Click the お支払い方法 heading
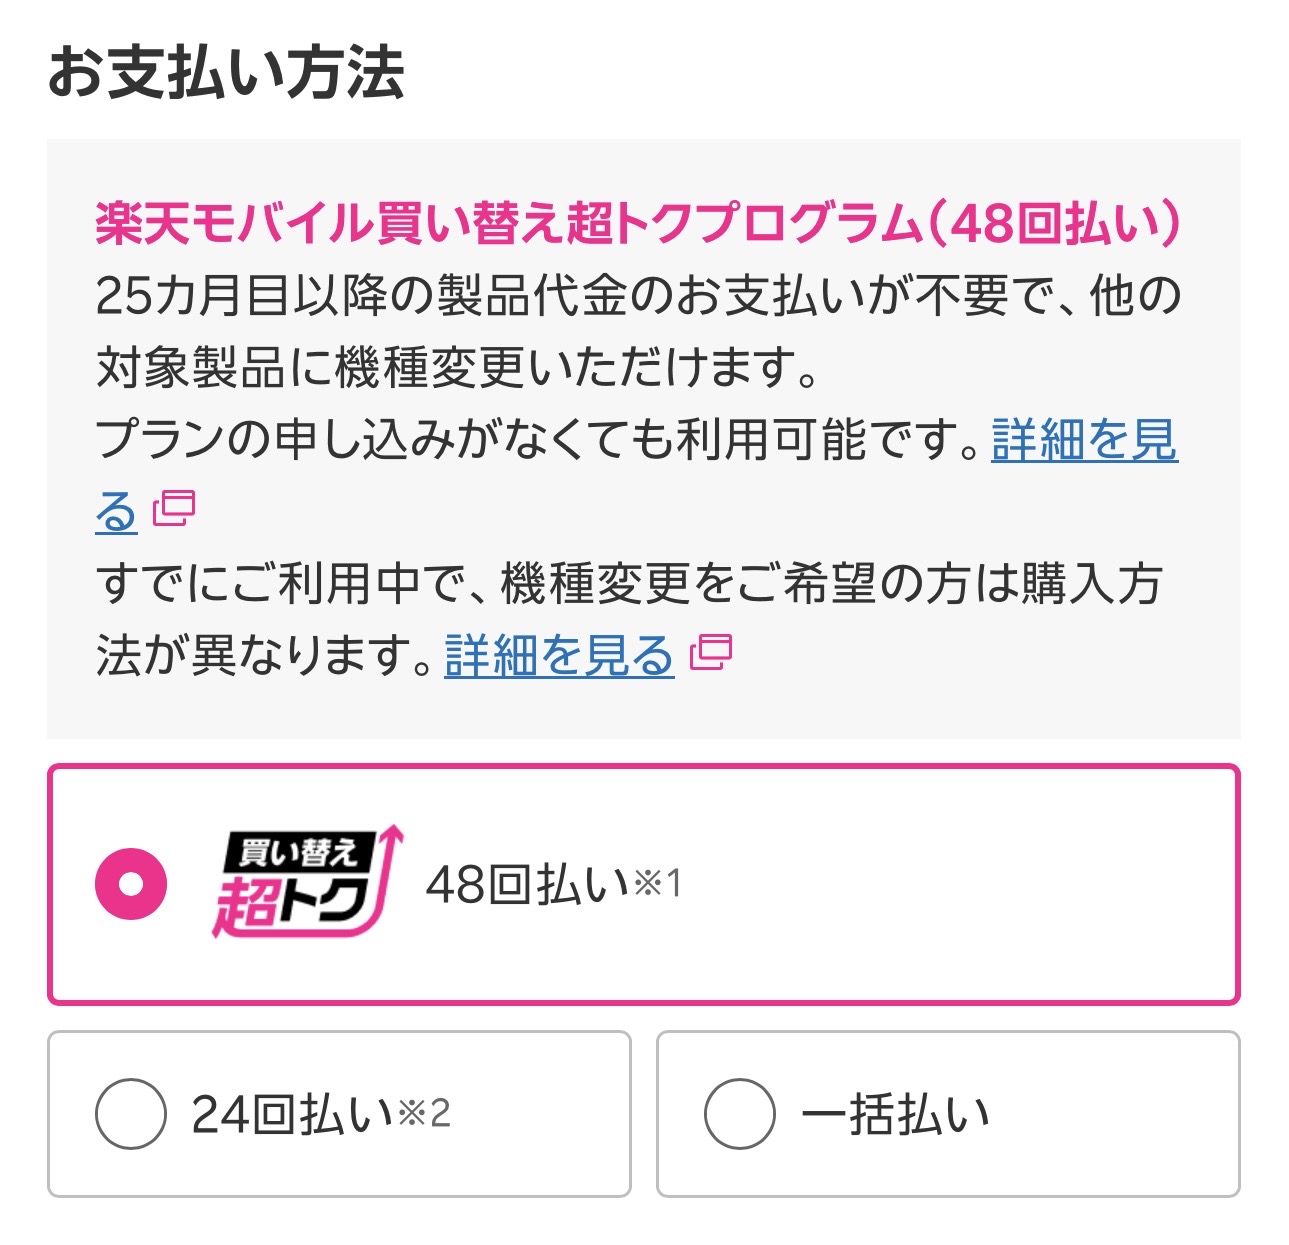 coord(226,72)
